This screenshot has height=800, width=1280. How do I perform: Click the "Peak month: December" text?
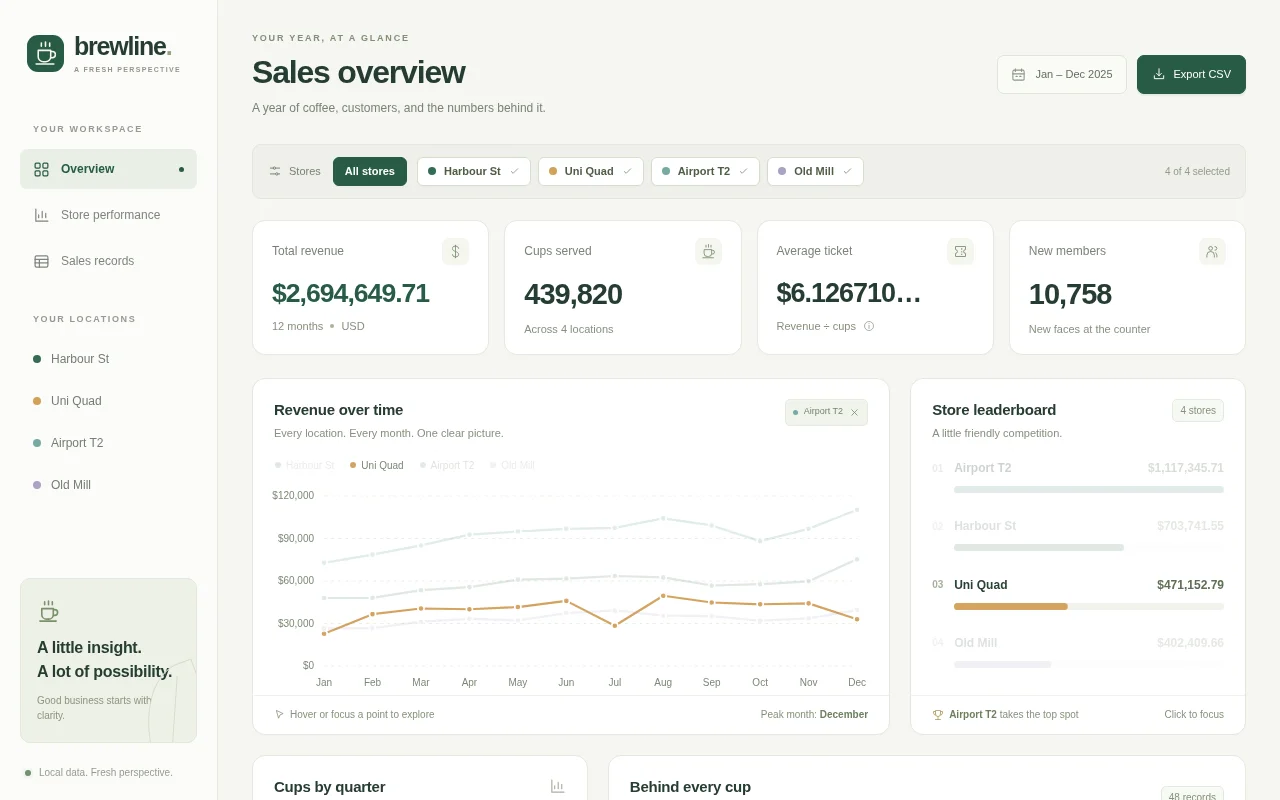click(x=814, y=715)
